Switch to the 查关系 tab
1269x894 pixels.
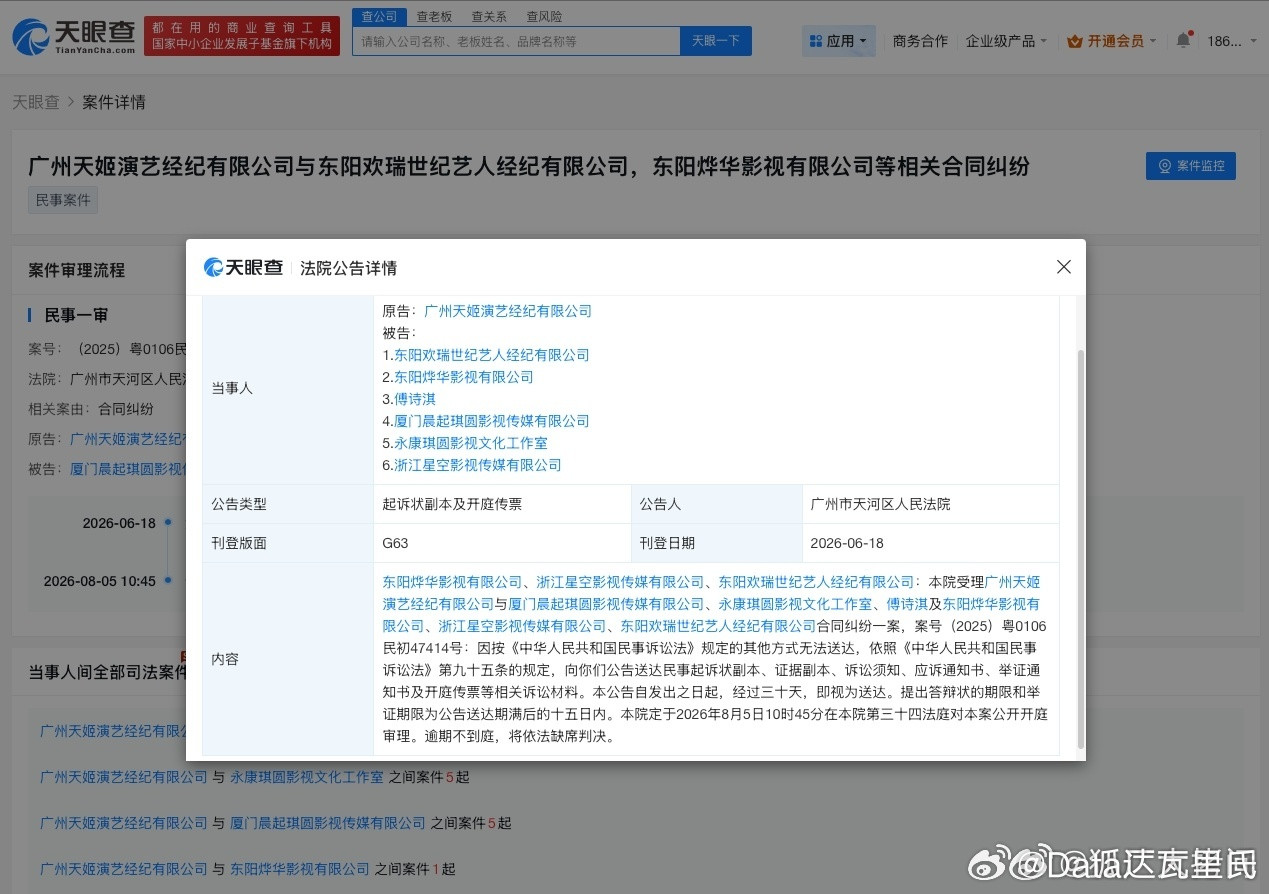(489, 17)
